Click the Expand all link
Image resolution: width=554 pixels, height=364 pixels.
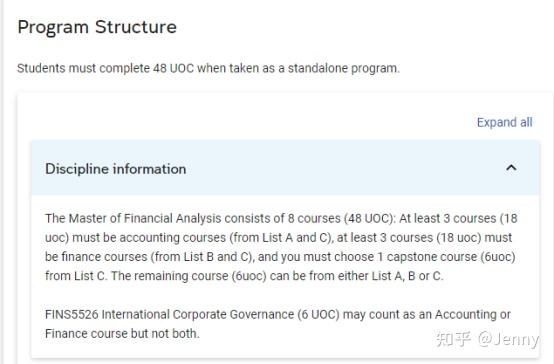pyautogui.click(x=505, y=122)
